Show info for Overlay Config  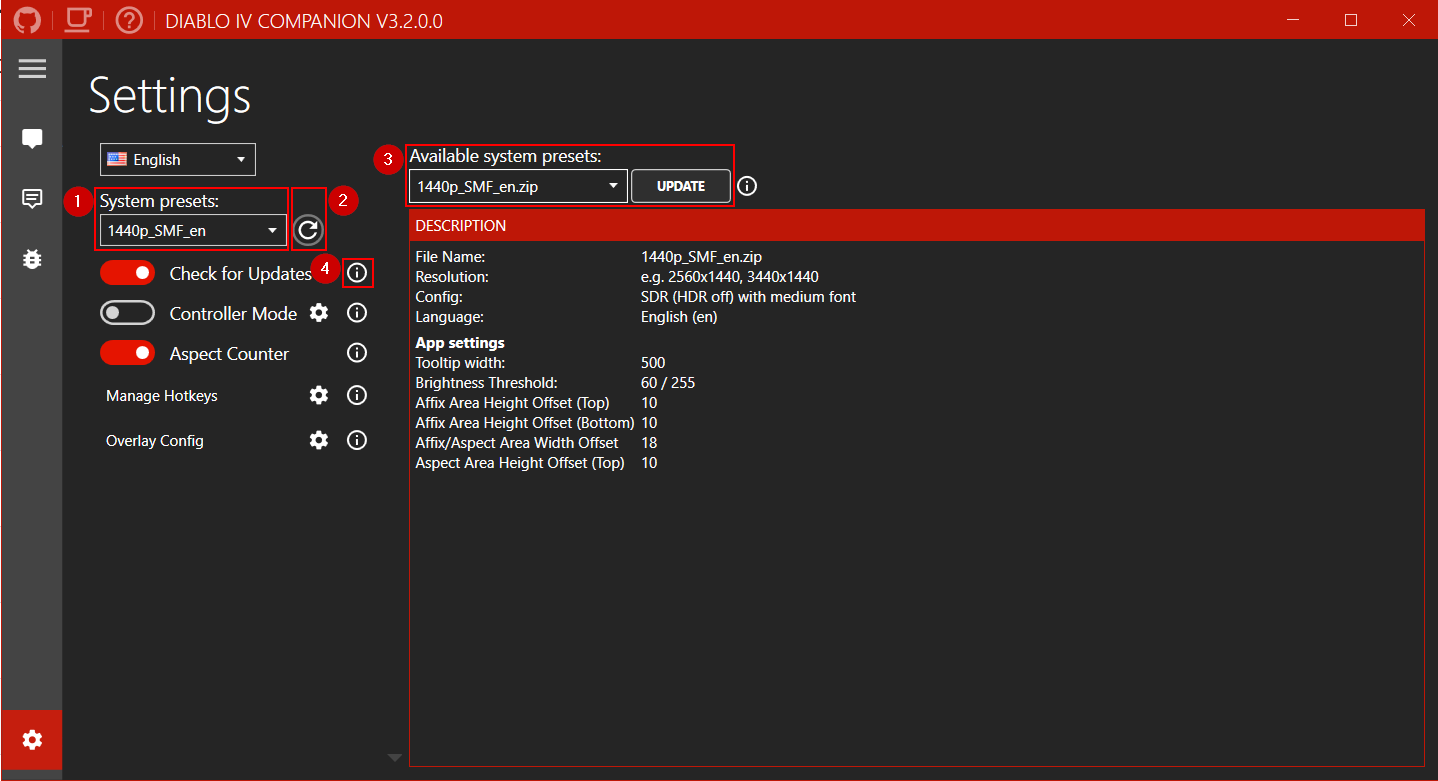357,440
